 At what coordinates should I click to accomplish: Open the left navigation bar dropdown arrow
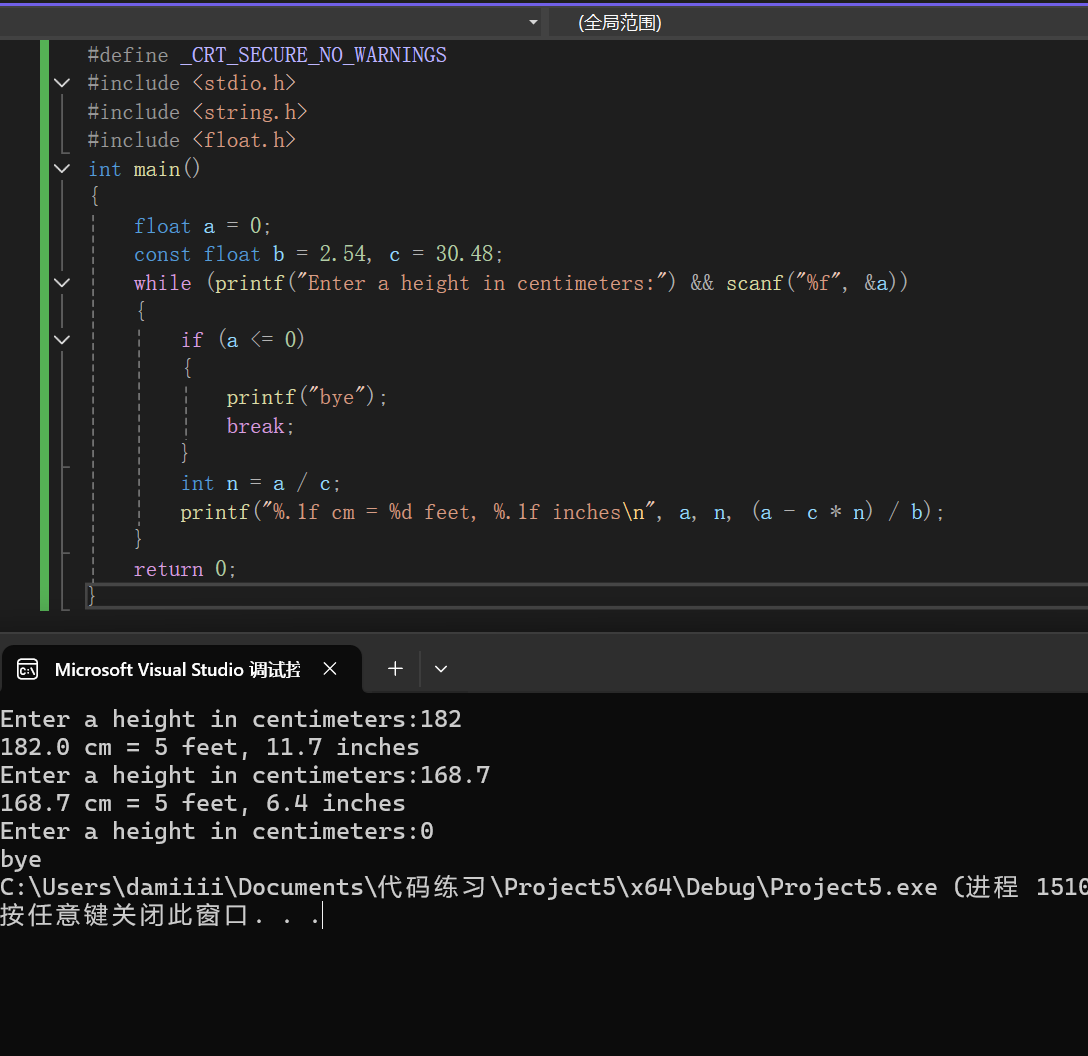point(533,23)
